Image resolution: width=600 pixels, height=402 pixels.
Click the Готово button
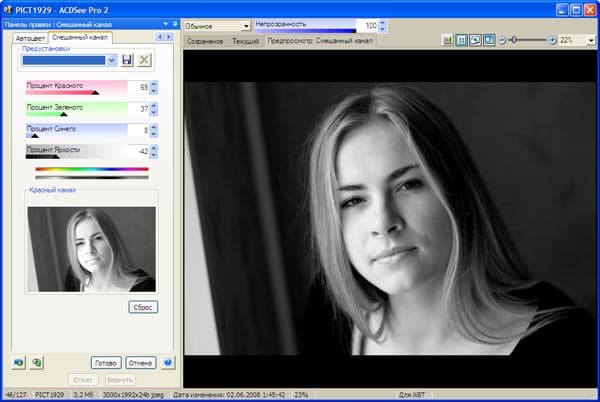[x=106, y=363]
